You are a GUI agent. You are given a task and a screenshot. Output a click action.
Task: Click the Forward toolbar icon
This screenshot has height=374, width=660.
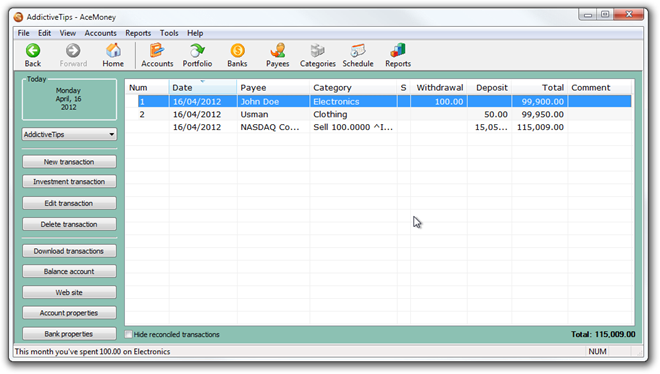pos(73,55)
